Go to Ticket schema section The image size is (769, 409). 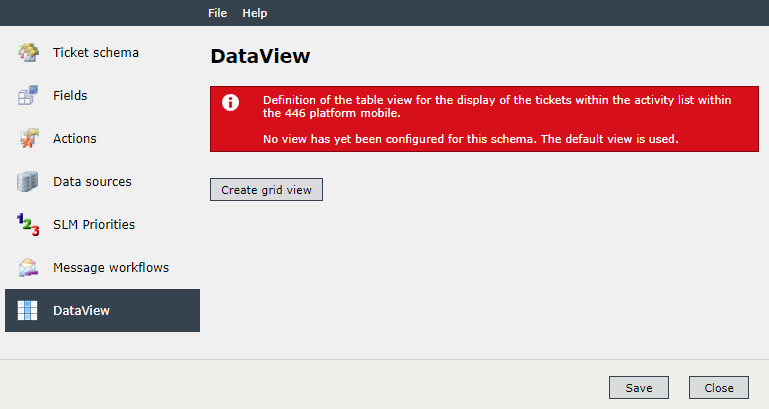click(96, 52)
